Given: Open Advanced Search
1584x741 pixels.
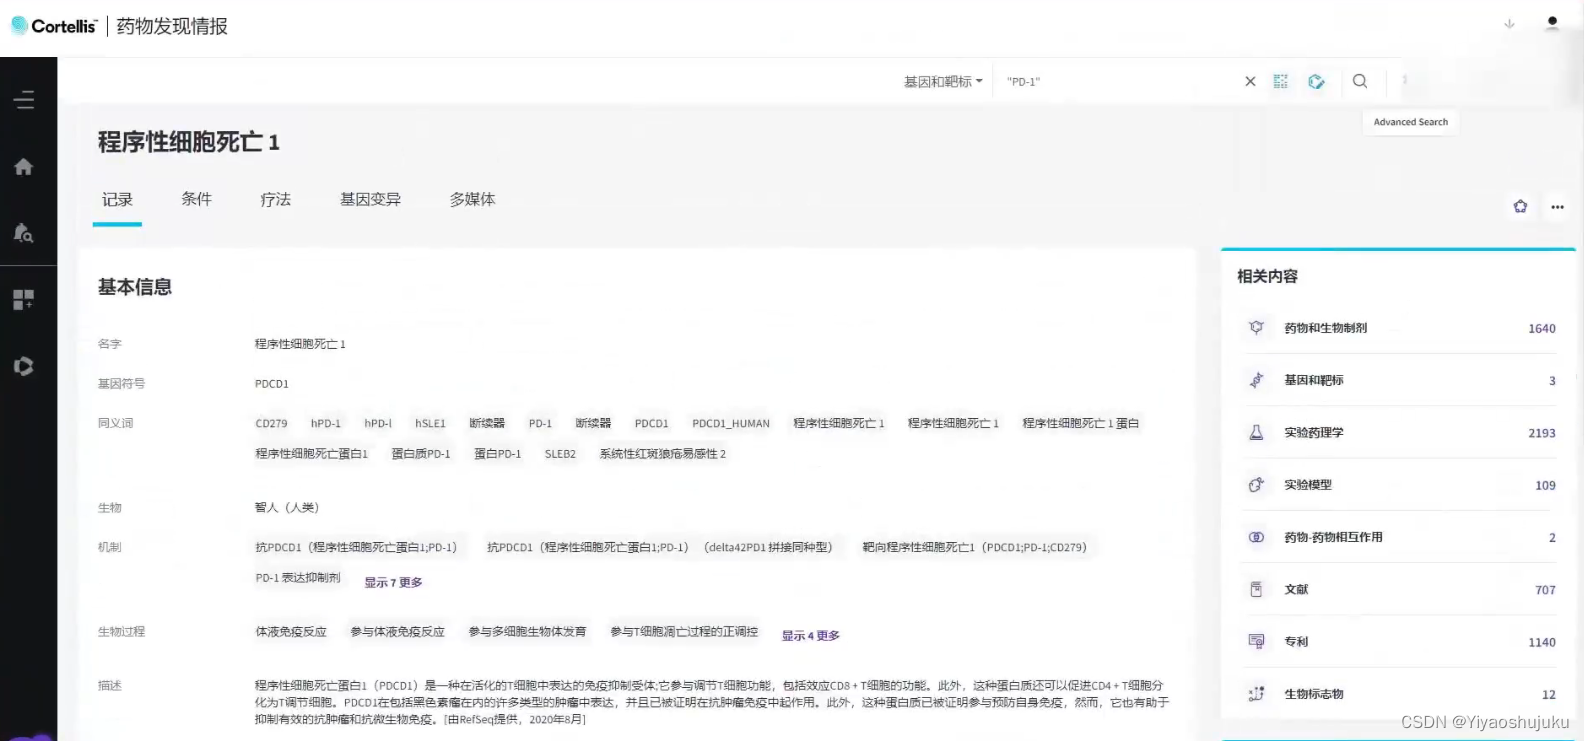Looking at the screenshot, I should point(1410,122).
